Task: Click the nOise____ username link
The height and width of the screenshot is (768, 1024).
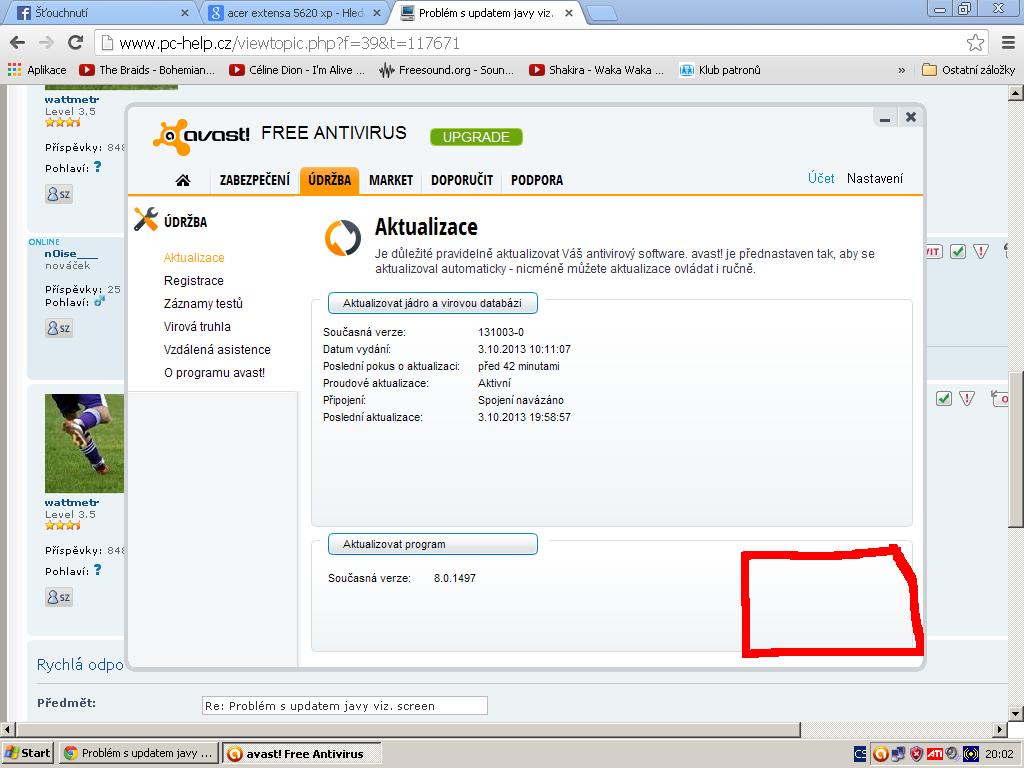Action: pyautogui.click(x=71, y=253)
